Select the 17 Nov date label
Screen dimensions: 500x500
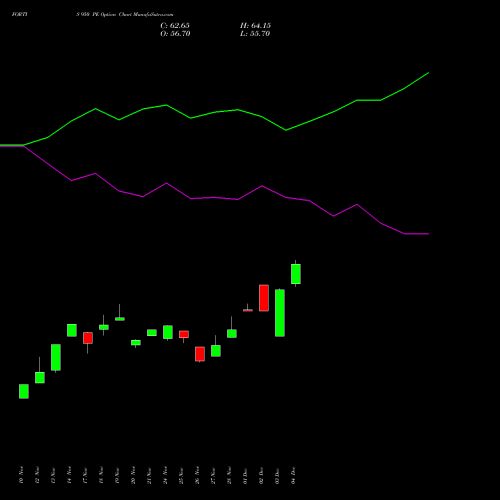click(85, 475)
